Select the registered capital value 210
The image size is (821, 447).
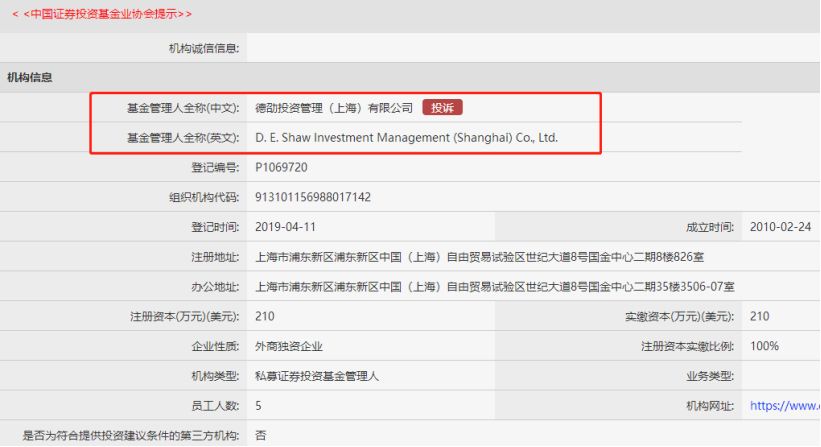[264, 316]
